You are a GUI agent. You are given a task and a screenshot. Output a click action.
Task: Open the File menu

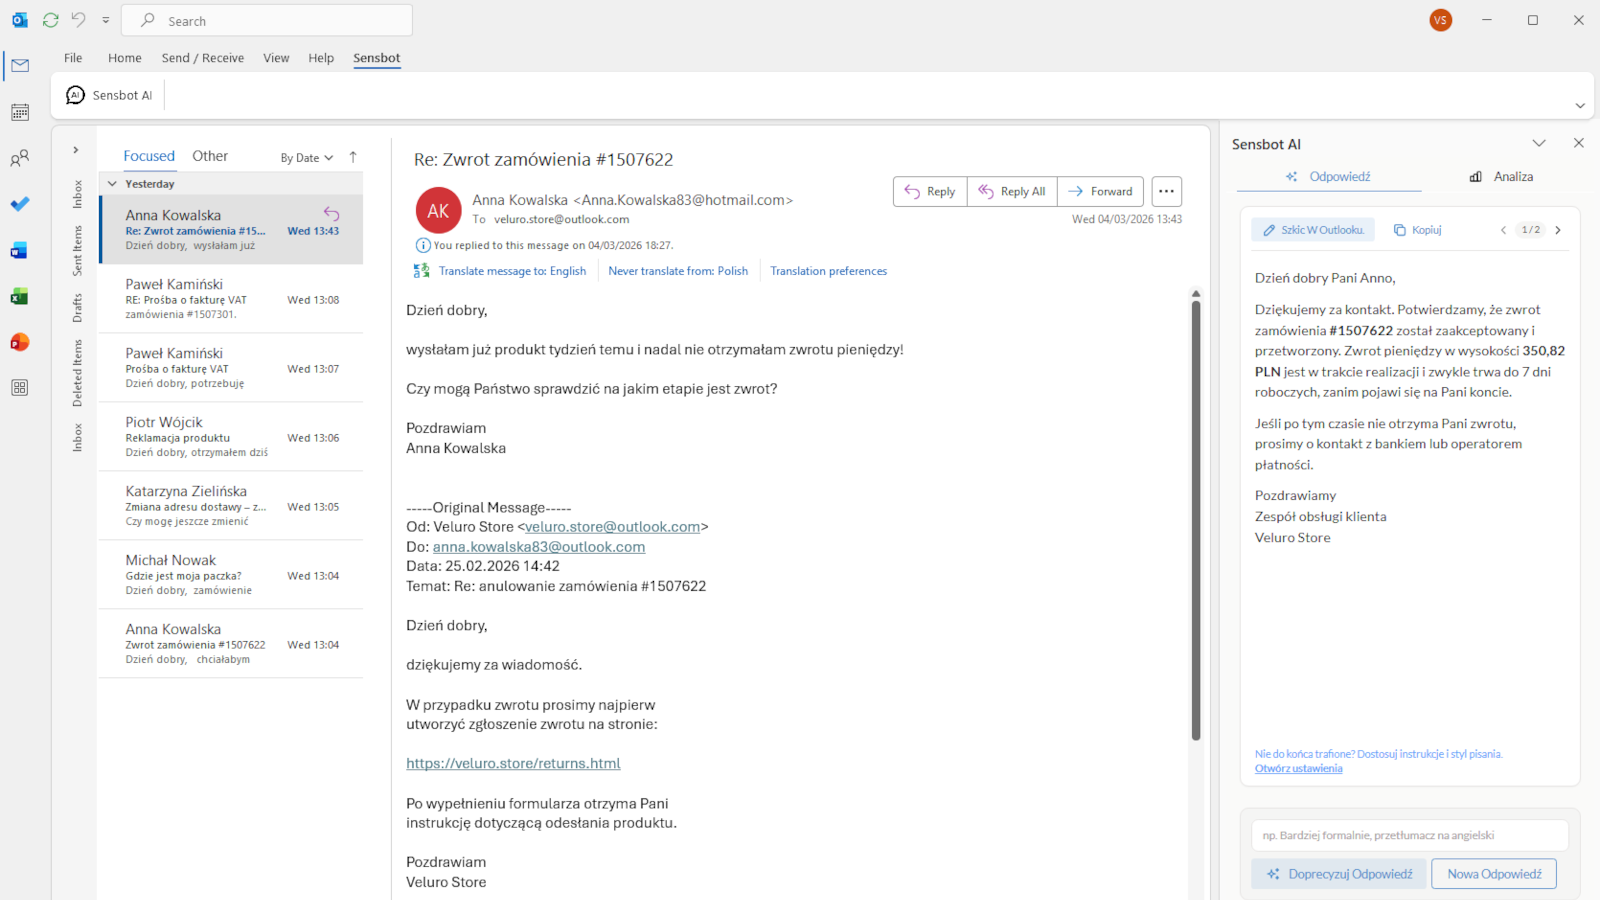(x=73, y=58)
